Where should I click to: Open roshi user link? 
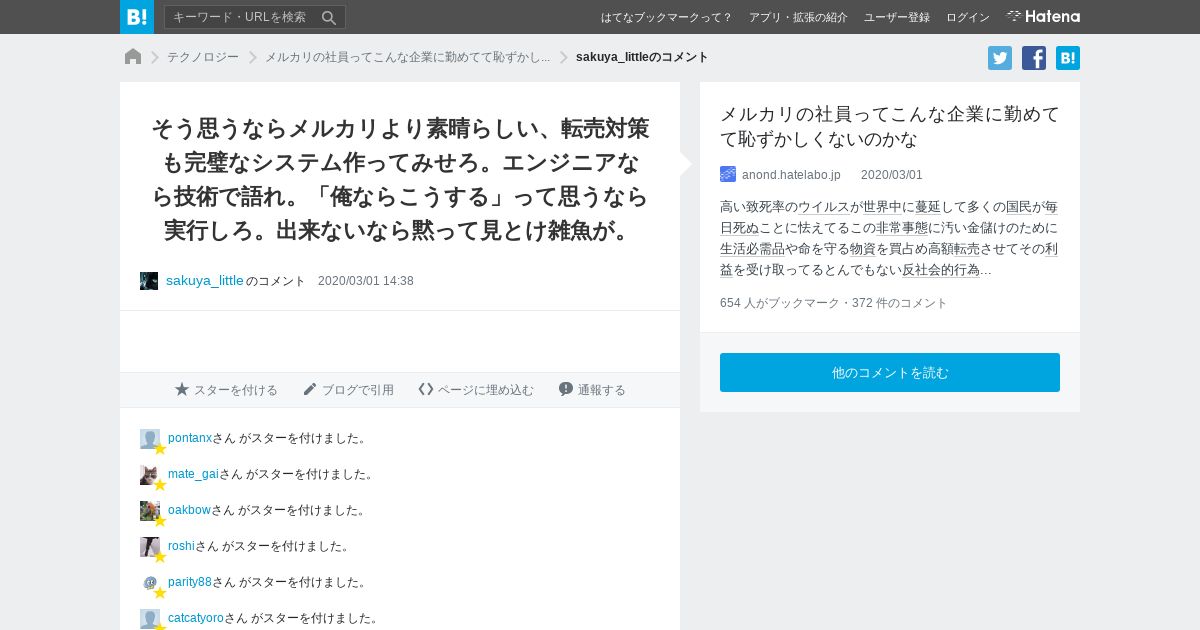181,546
